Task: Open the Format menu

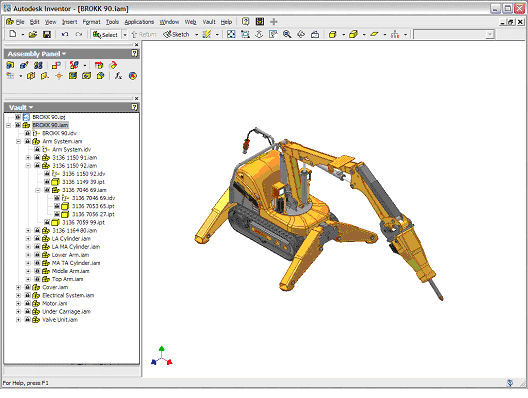Action: (x=91, y=22)
